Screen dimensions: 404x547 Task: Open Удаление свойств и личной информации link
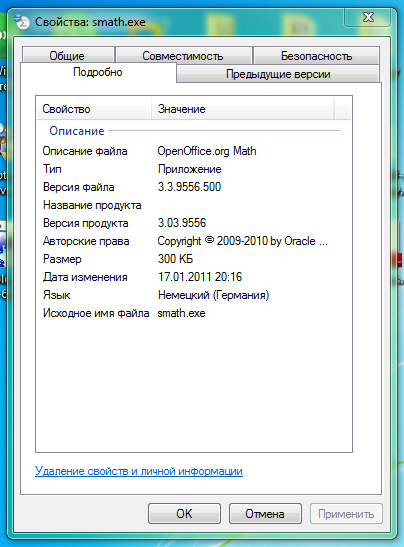point(139,471)
